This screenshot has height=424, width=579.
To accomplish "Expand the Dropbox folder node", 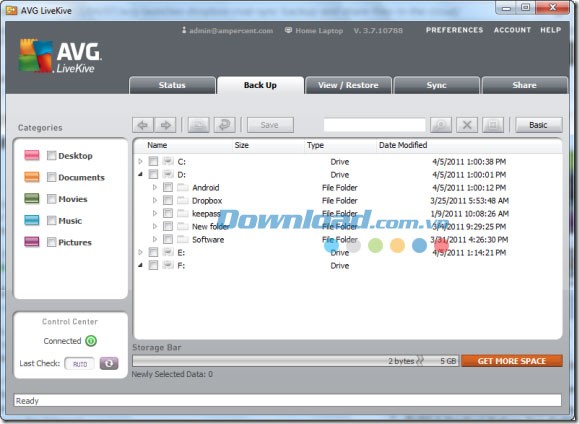I will click(155, 200).
